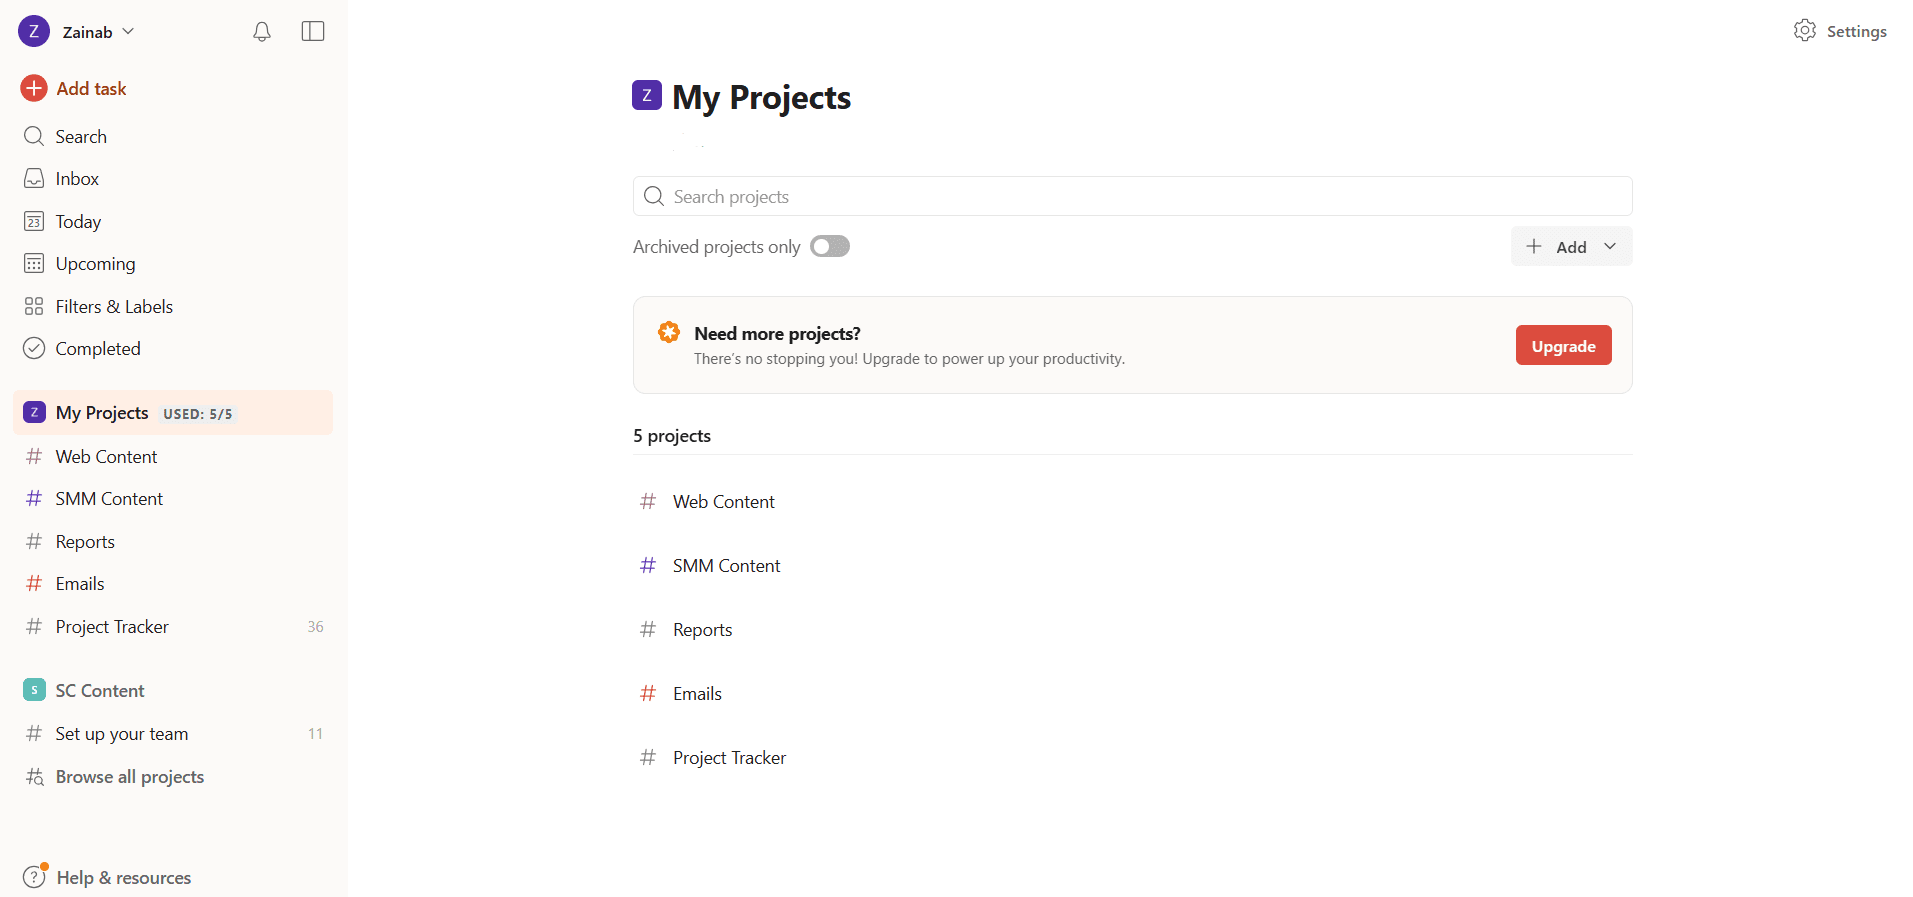Open the Add project dropdown arrow

coord(1609,246)
